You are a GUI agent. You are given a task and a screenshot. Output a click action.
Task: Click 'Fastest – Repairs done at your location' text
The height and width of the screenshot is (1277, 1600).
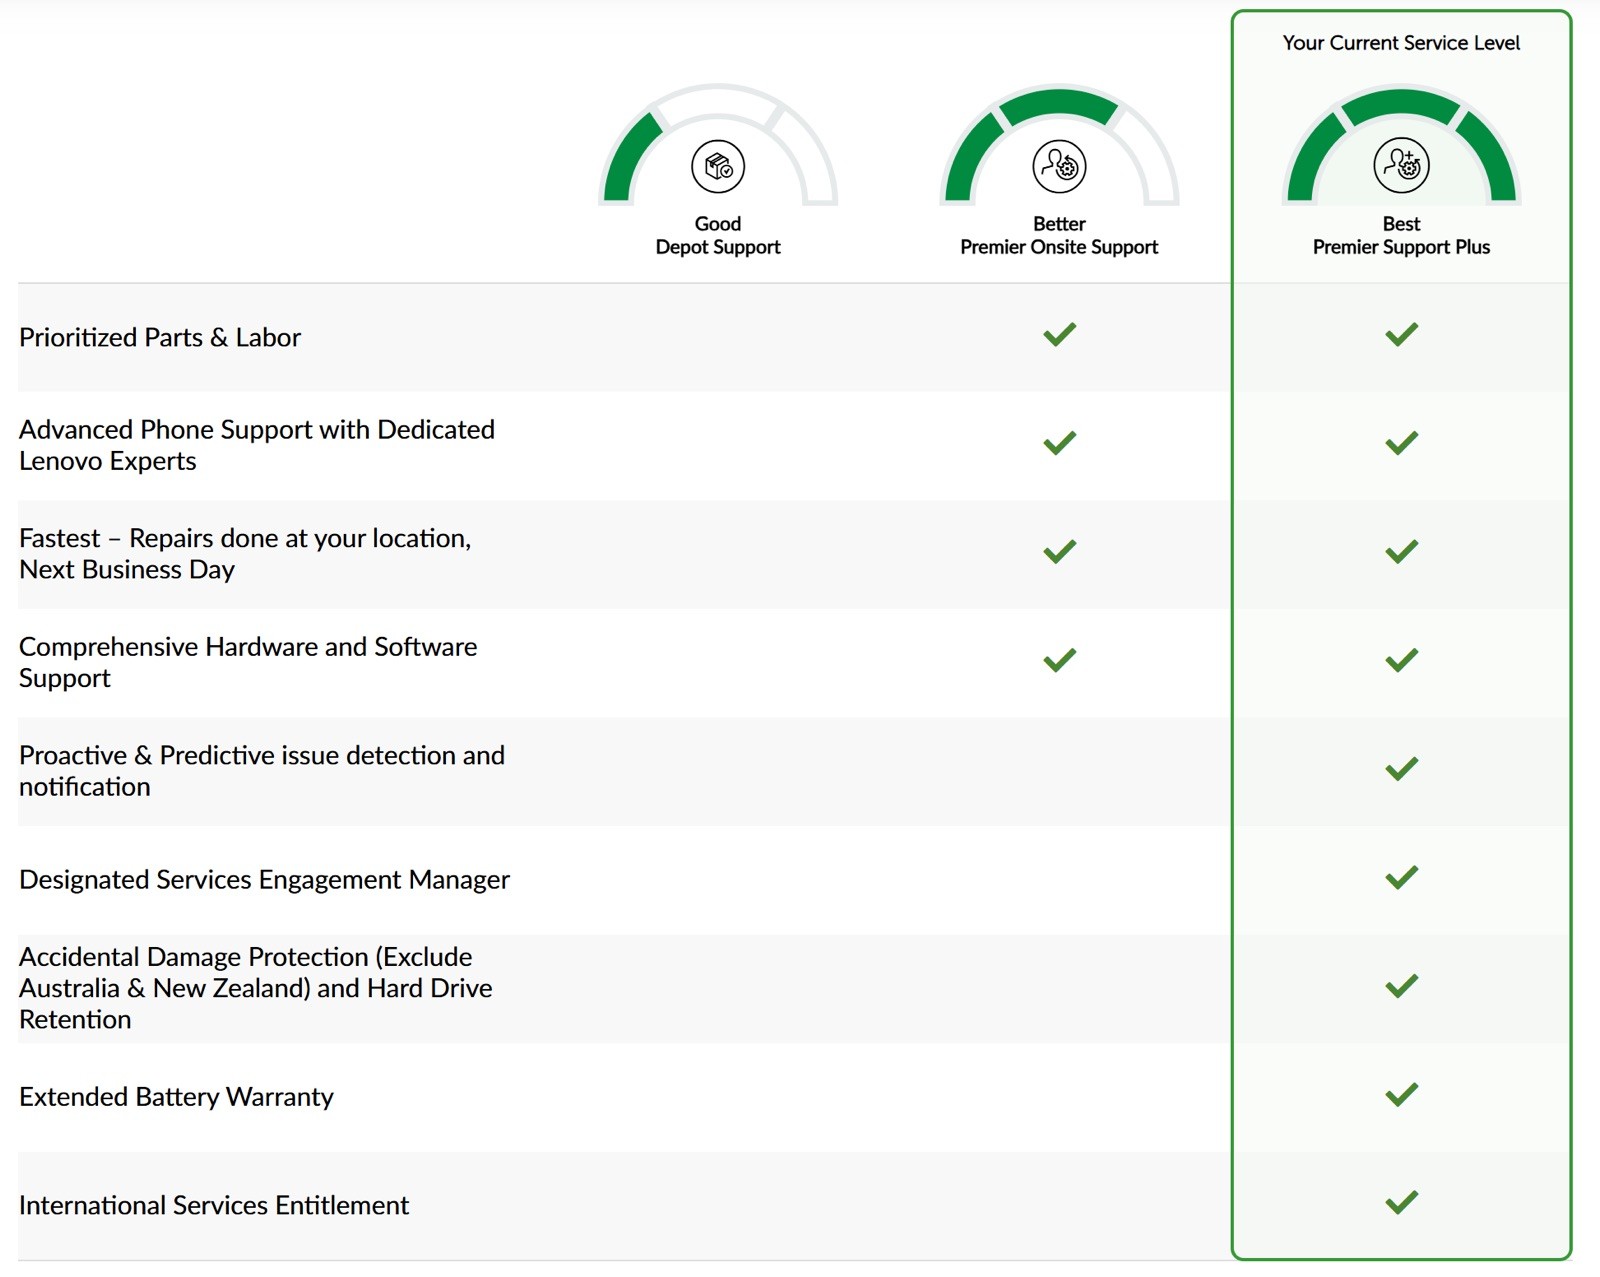245,553
